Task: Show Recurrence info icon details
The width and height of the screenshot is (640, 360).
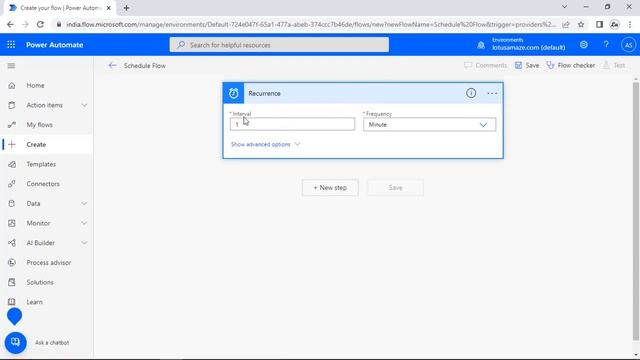Action: click(471, 93)
